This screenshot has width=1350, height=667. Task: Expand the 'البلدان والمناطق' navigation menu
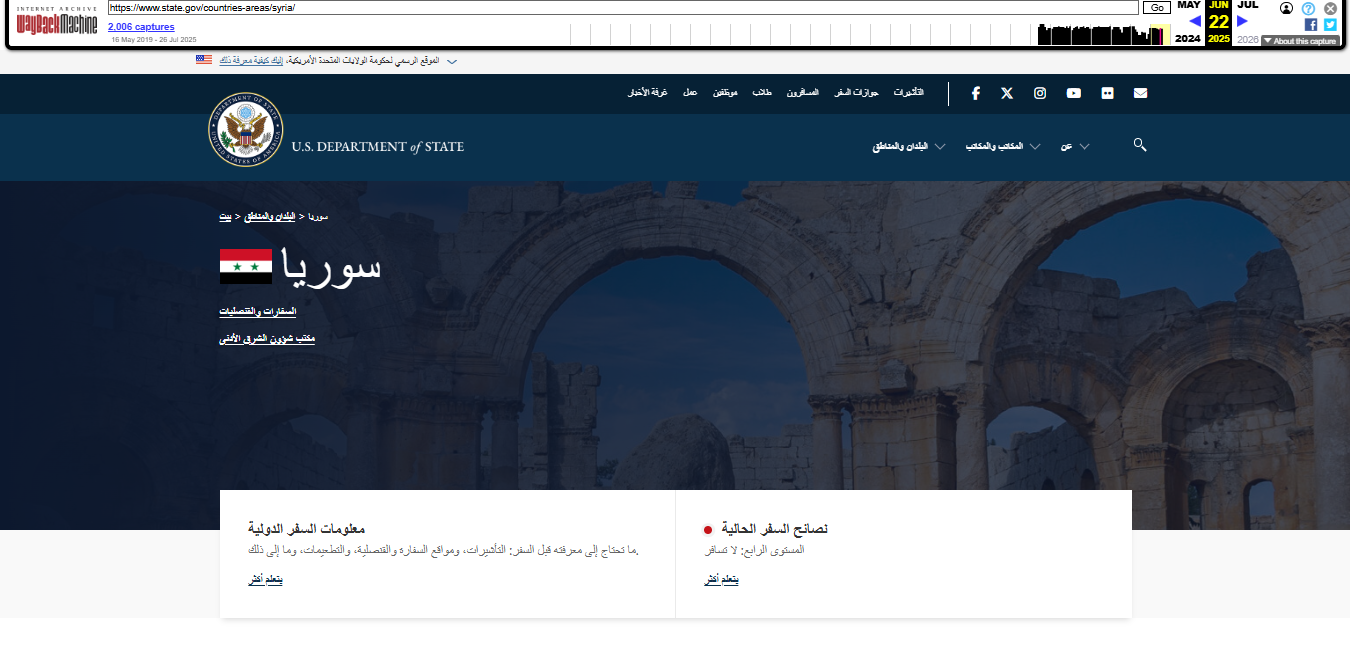click(908, 146)
